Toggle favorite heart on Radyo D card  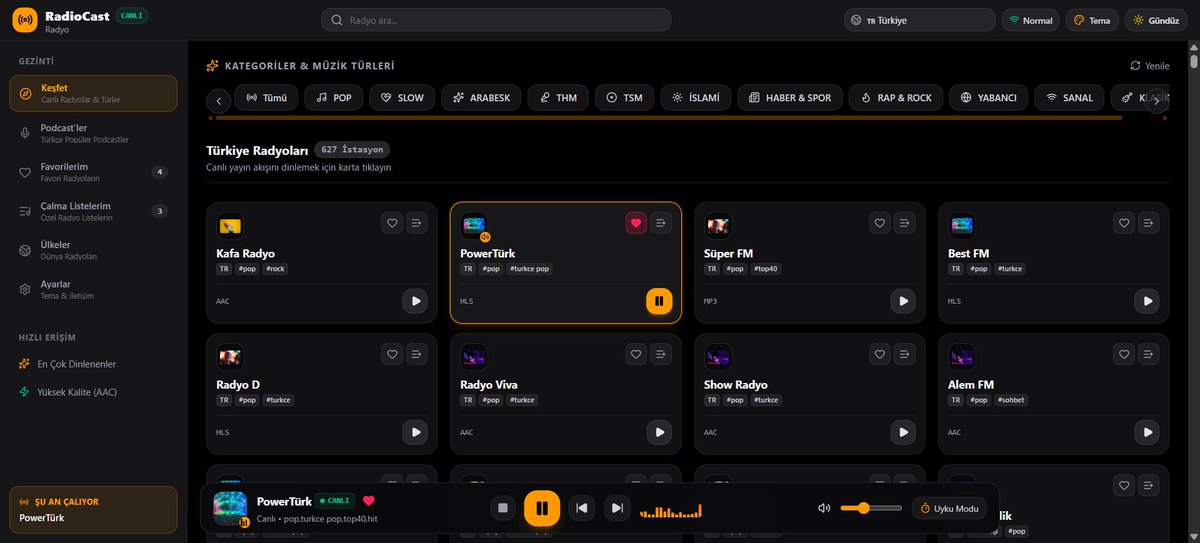click(392, 354)
